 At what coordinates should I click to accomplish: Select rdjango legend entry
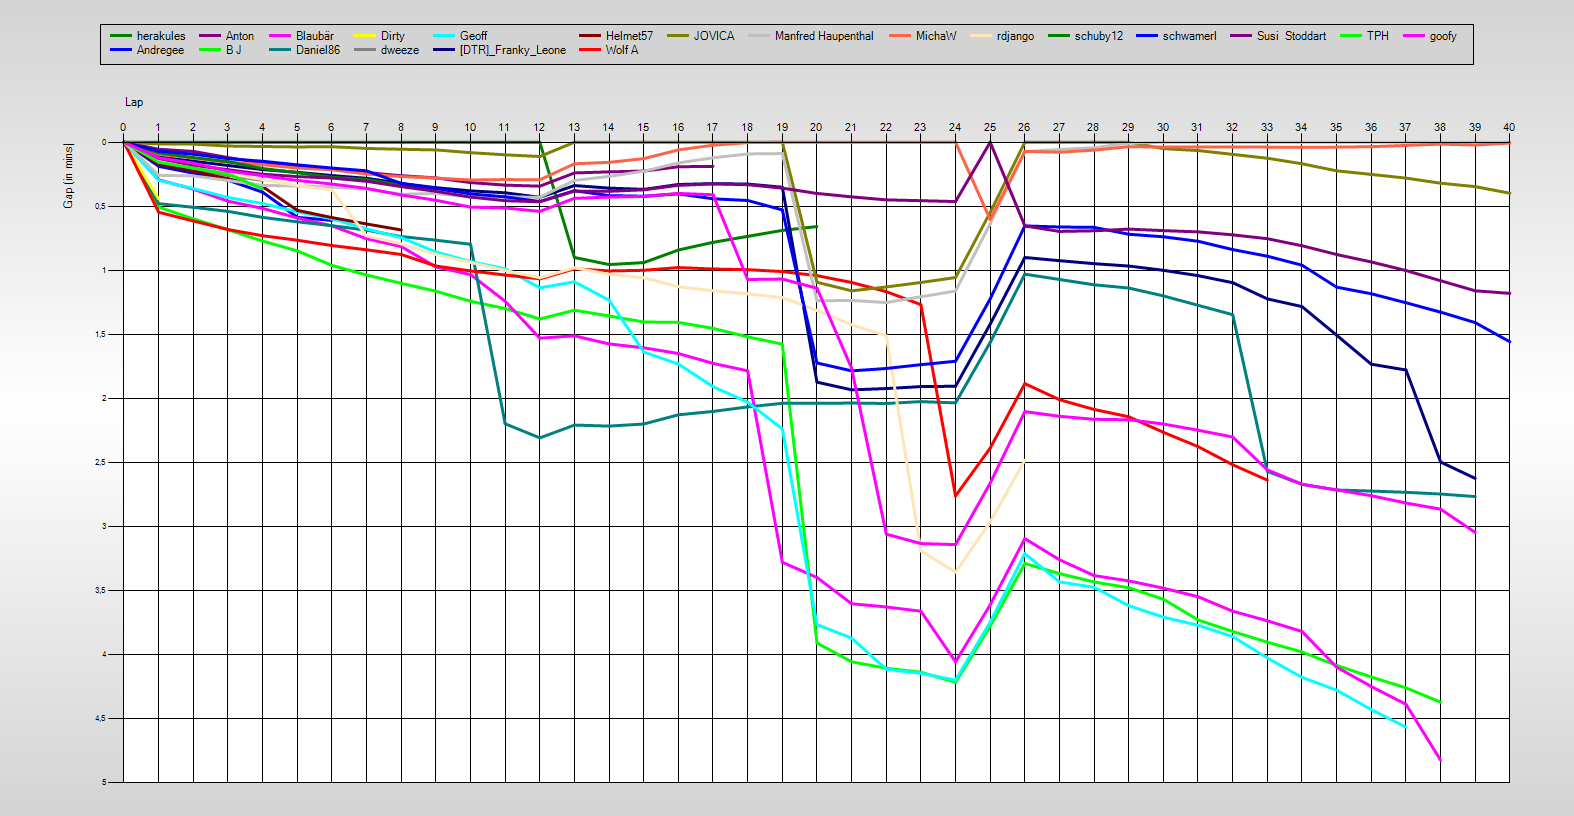click(x=1014, y=36)
